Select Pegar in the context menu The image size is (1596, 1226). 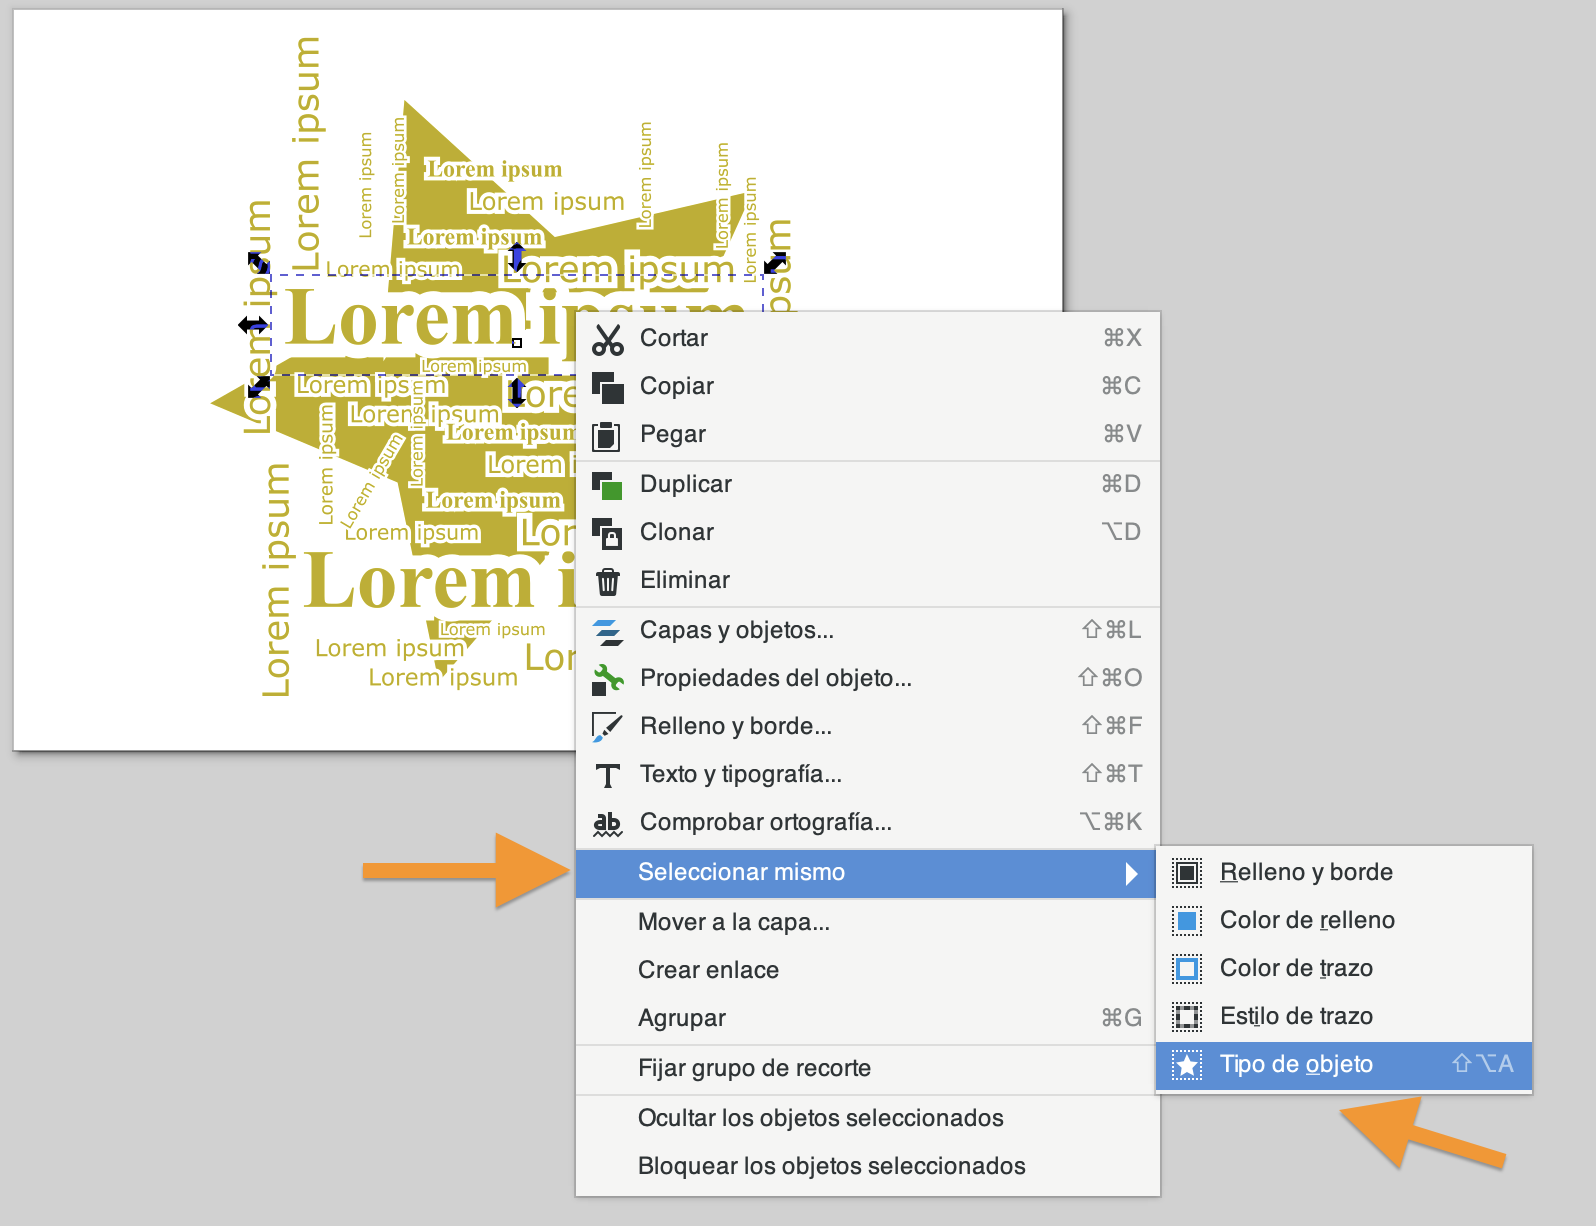click(x=868, y=434)
